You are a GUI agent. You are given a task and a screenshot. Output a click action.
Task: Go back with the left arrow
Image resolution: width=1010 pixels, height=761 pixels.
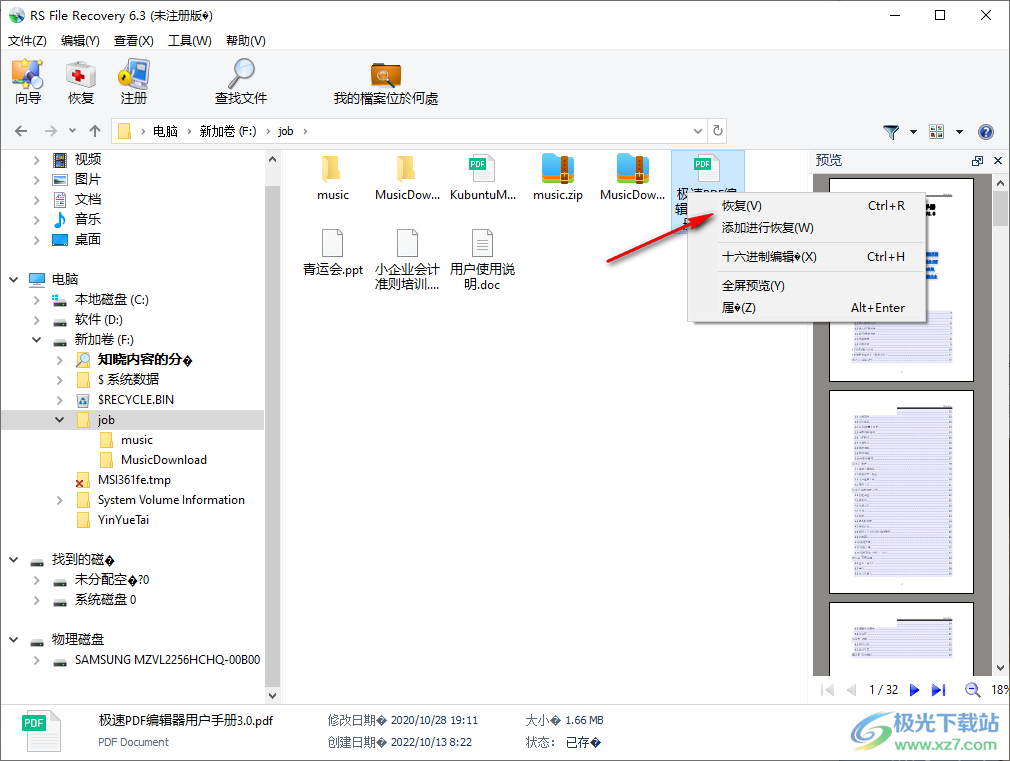click(x=21, y=131)
